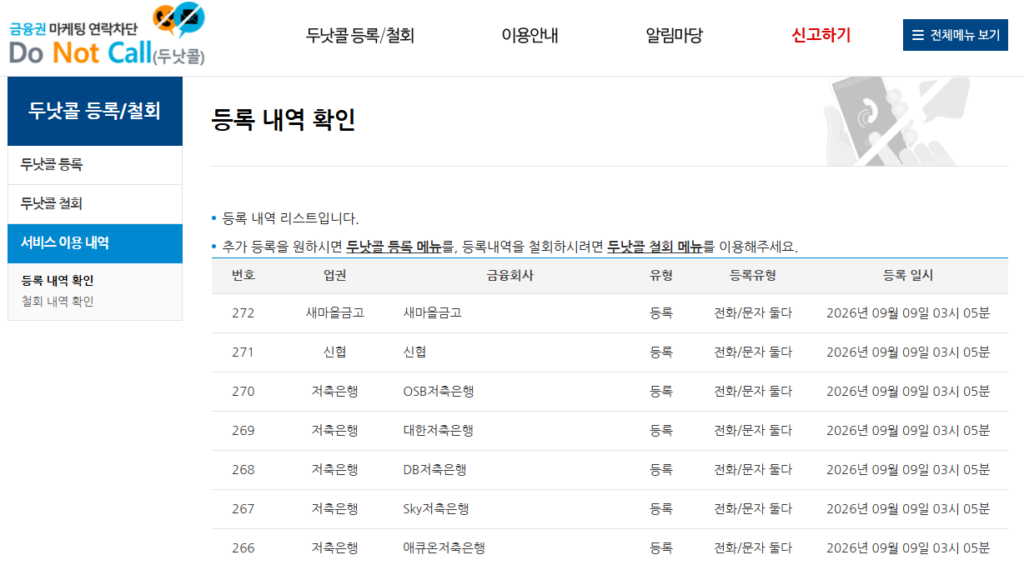This screenshot has height=565, width=1024.
Task: Open 철회 내역 확인 submenu item
Action: click(57, 302)
